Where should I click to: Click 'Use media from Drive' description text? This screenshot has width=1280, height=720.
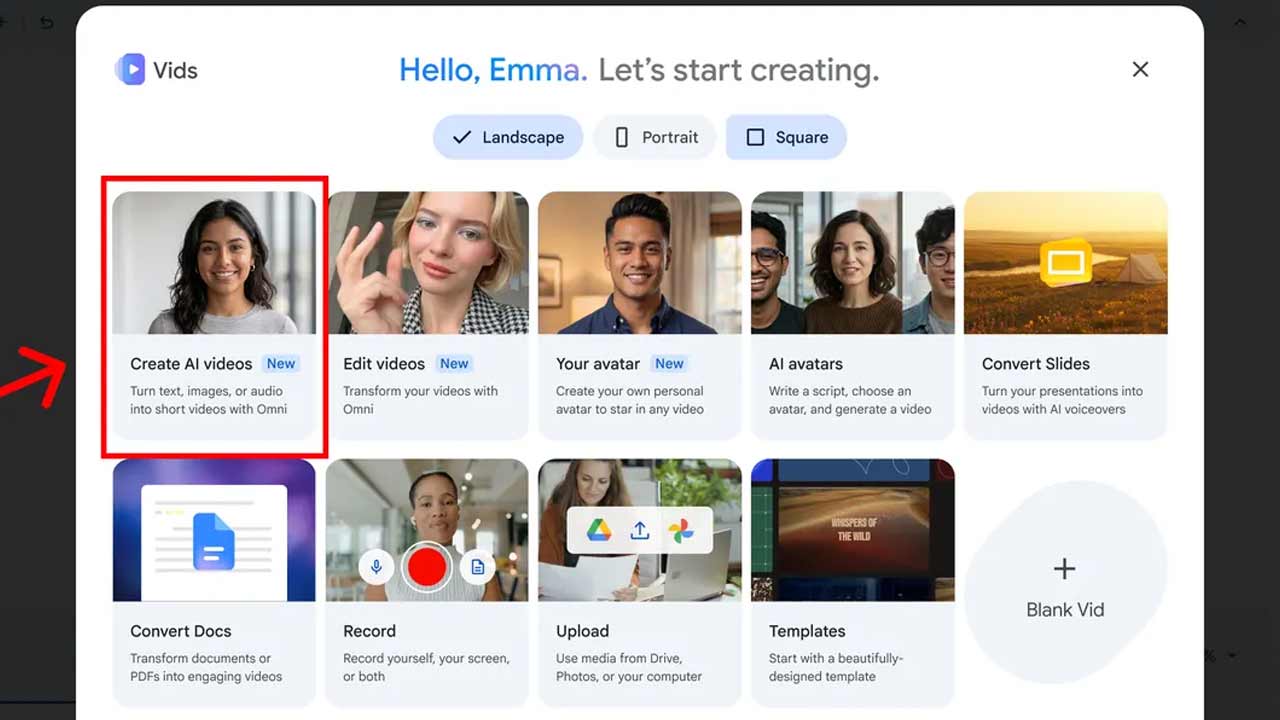pos(629,667)
